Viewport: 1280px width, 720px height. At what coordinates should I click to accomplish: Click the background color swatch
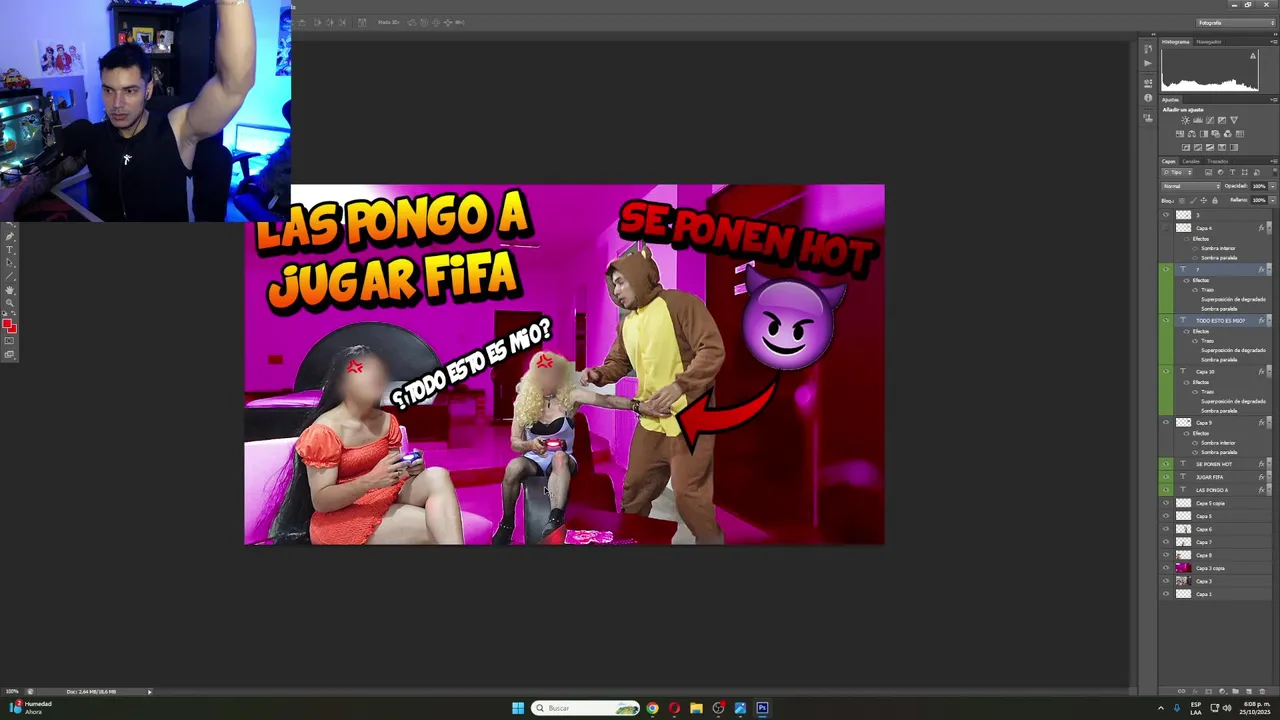13,330
